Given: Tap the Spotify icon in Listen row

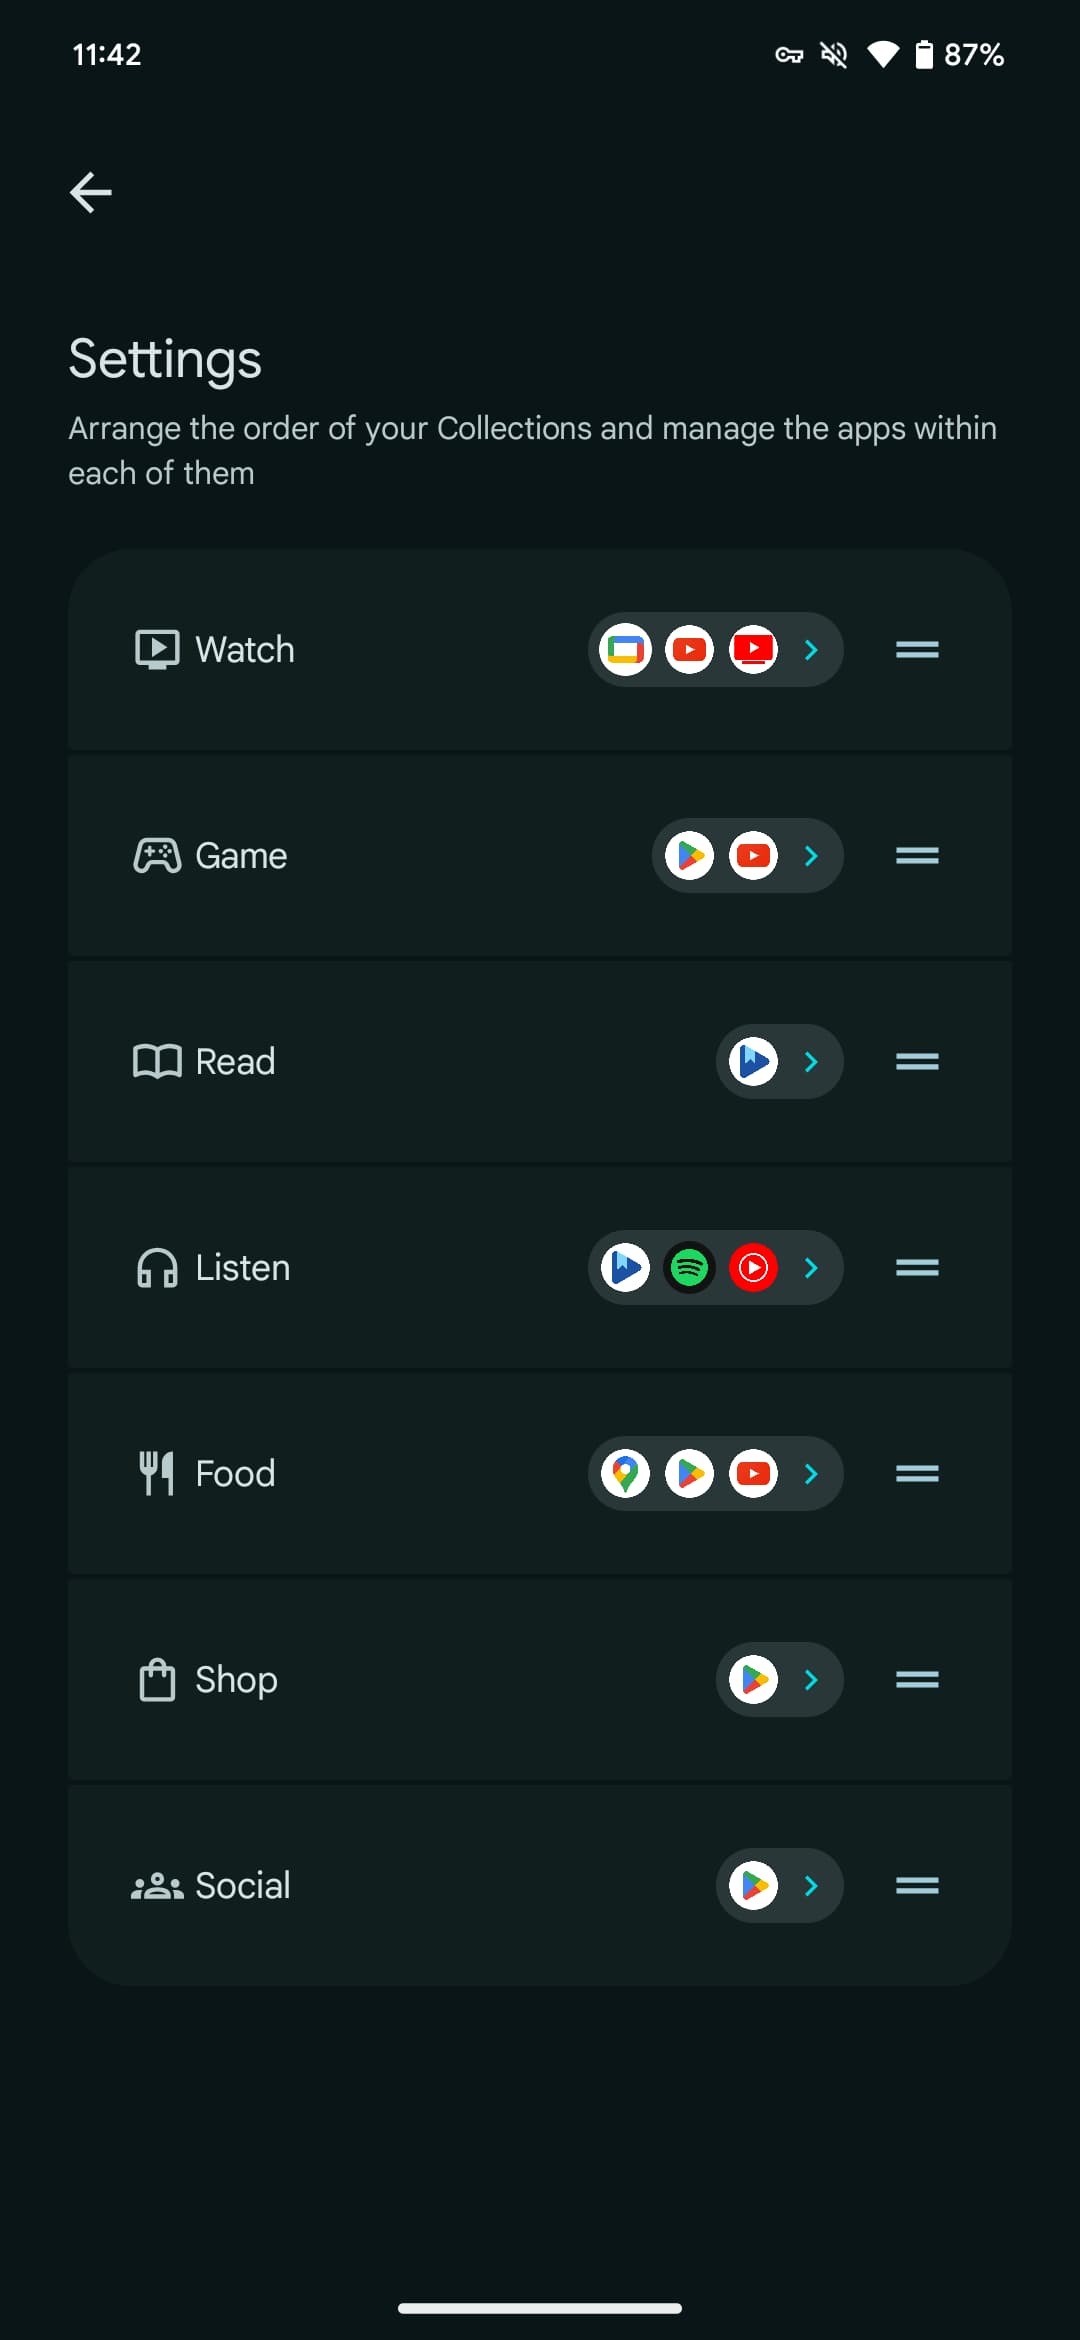Looking at the screenshot, I should click(x=690, y=1268).
